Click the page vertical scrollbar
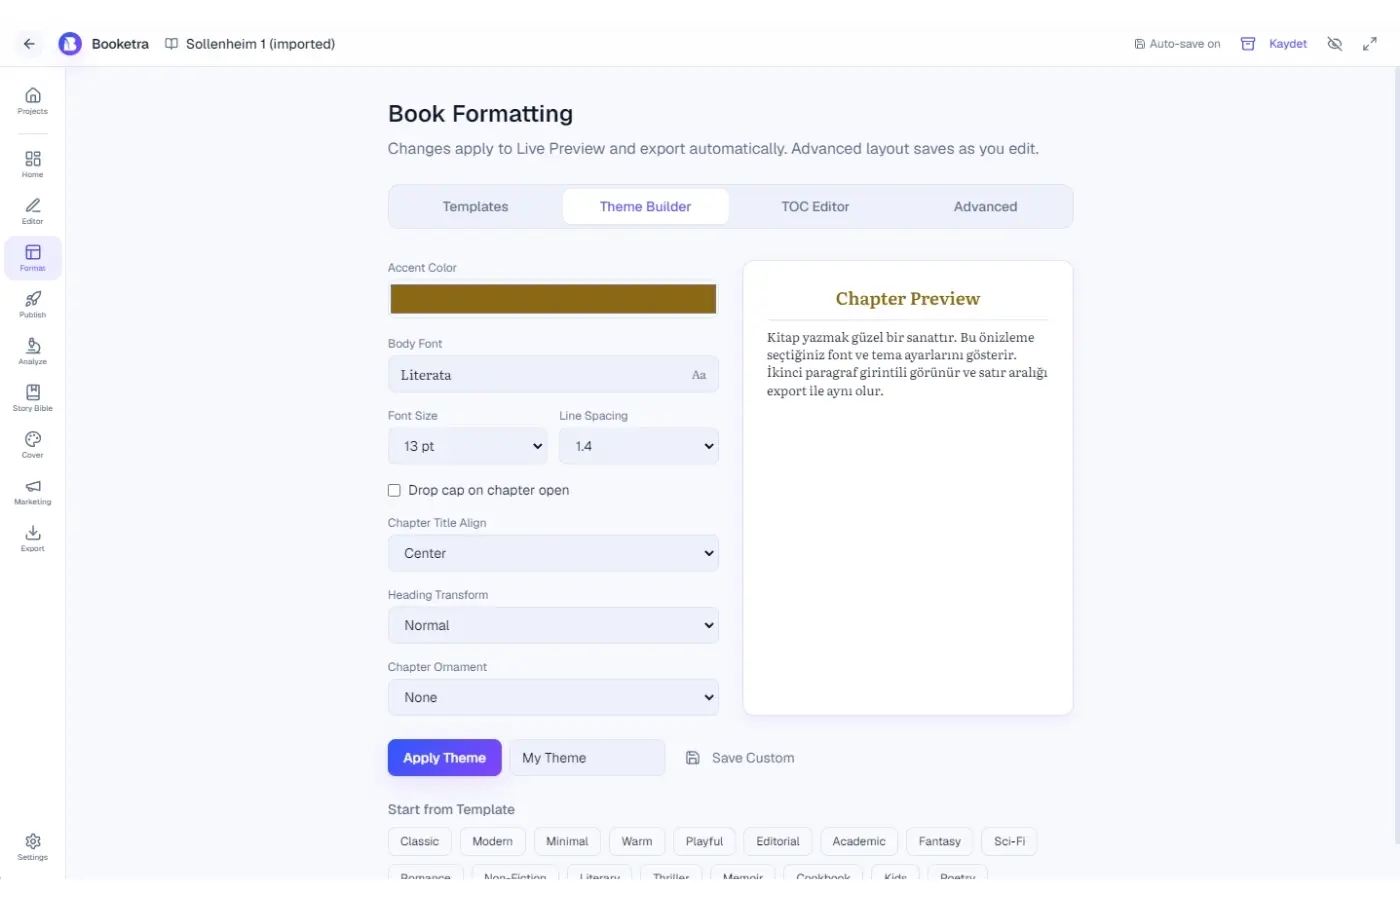This screenshot has width=1400, height=900. click(x=1396, y=455)
